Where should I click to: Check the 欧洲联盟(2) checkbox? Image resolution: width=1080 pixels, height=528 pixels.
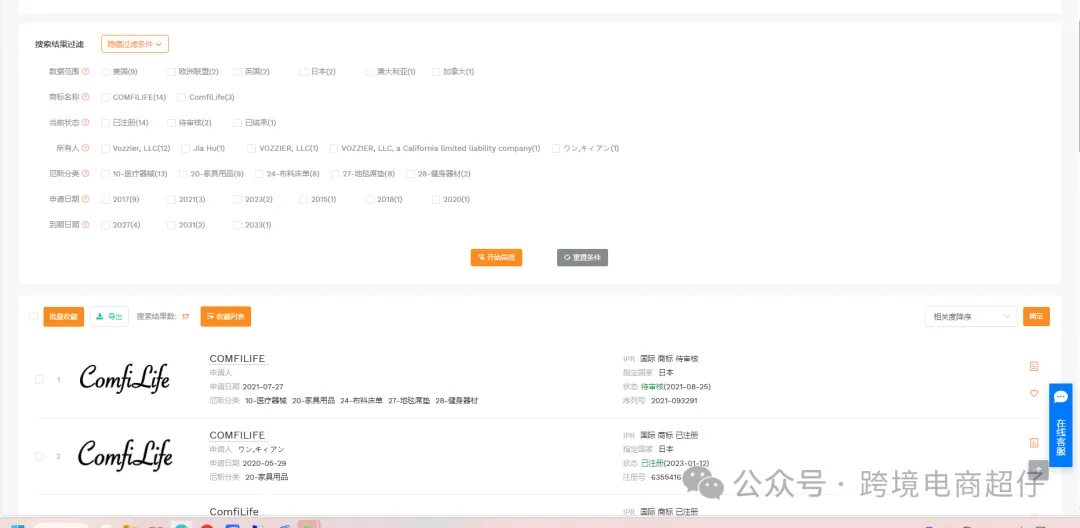pyautogui.click(x=172, y=72)
